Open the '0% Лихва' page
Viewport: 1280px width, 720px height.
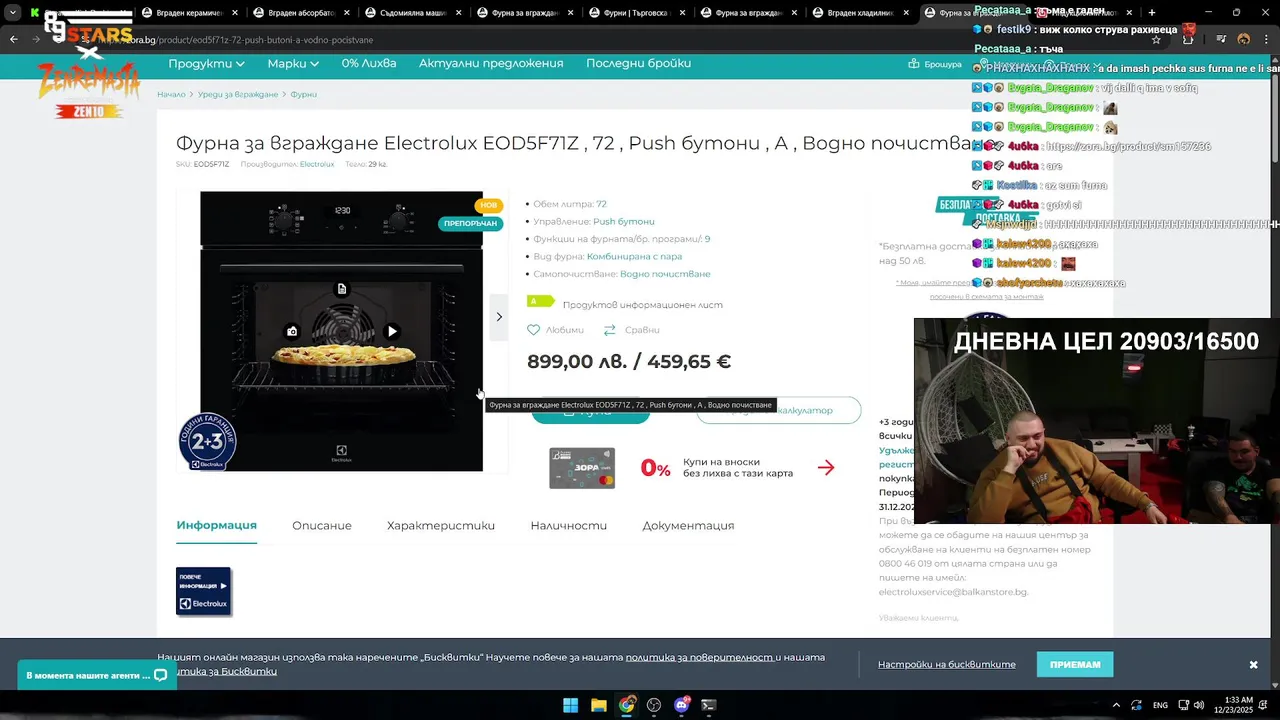369,63
